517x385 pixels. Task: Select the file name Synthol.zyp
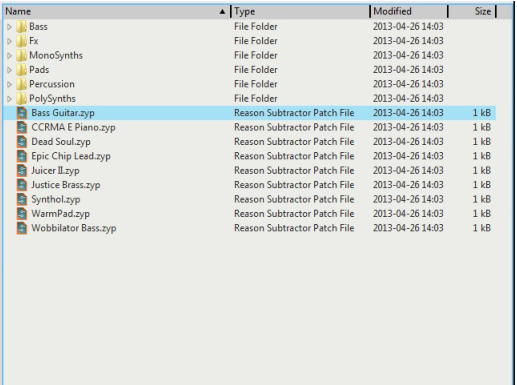pyautogui.click(x=56, y=199)
